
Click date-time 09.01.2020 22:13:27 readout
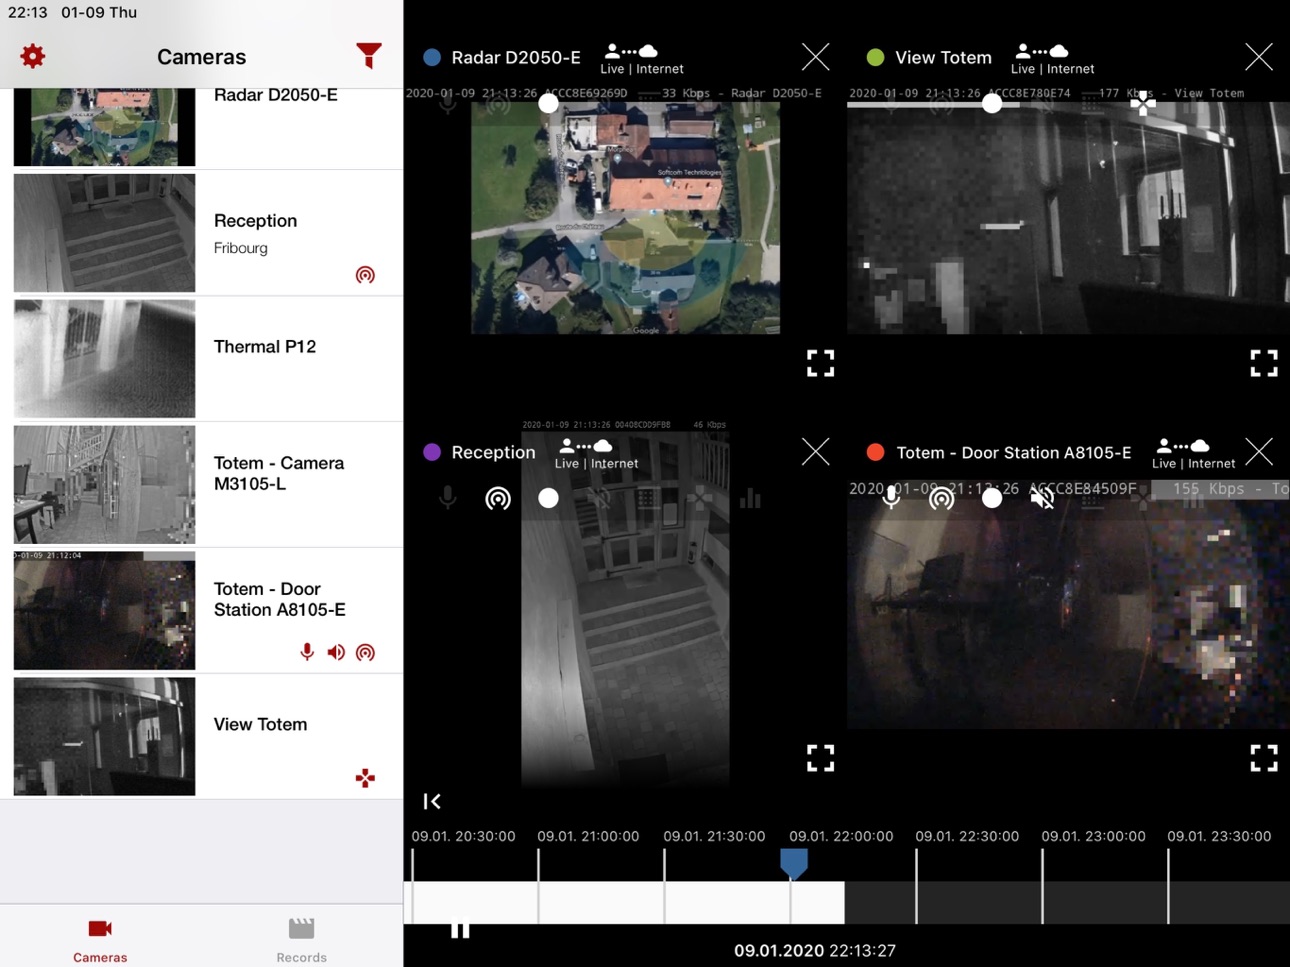coord(815,950)
